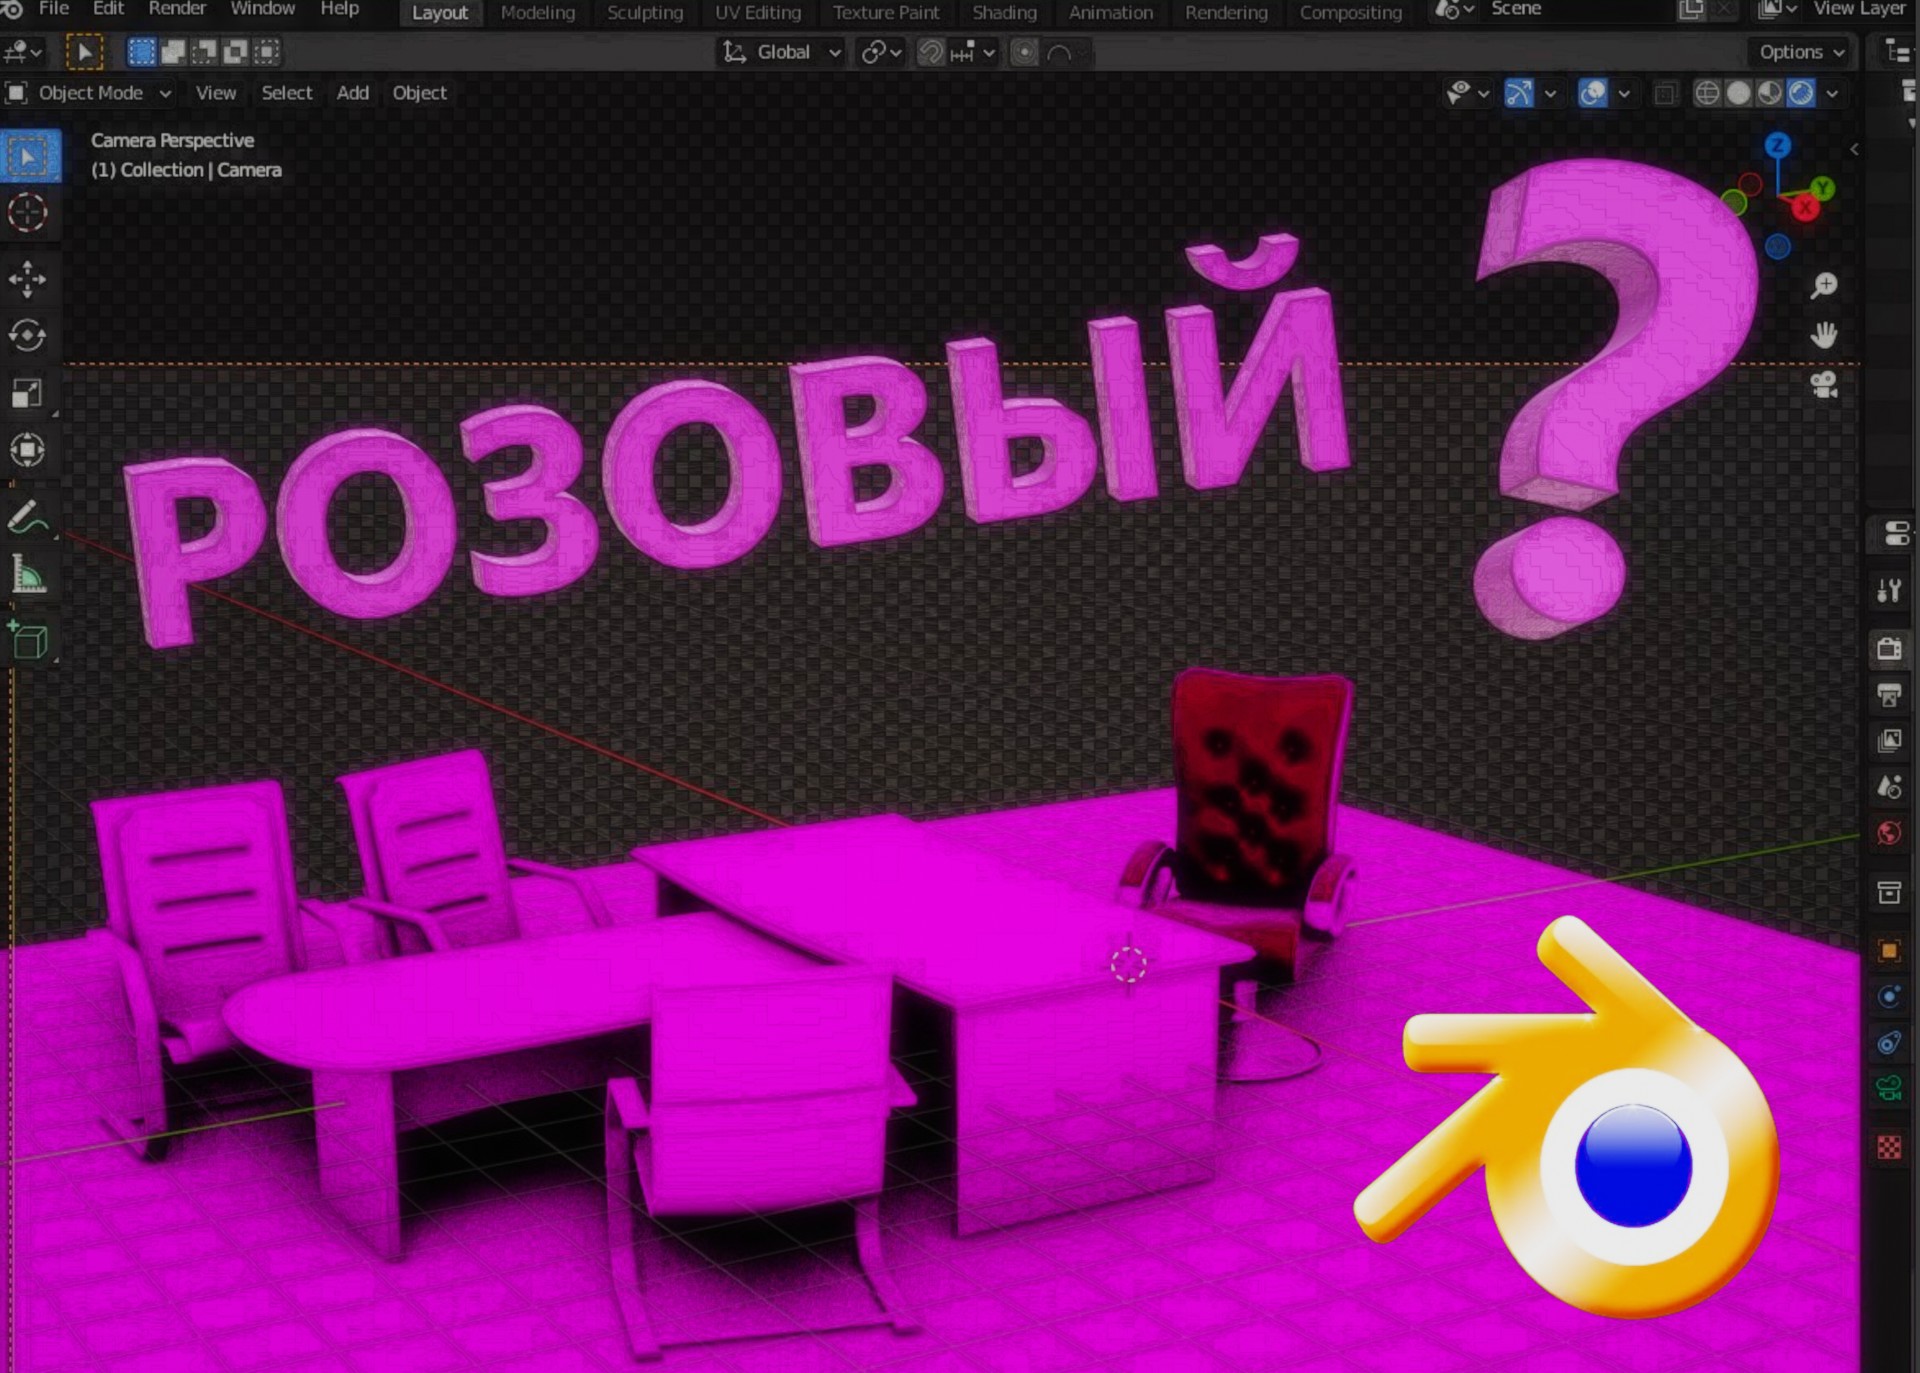Click the zoom magnifier viewport icon
This screenshot has width=1920, height=1373.
pyautogui.click(x=1824, y=286)
